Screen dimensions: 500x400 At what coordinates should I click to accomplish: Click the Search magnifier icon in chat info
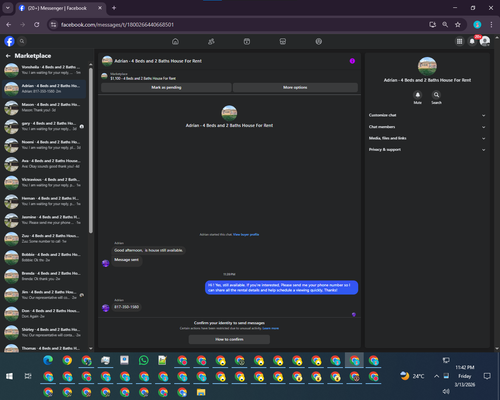(x=436, y=95)
